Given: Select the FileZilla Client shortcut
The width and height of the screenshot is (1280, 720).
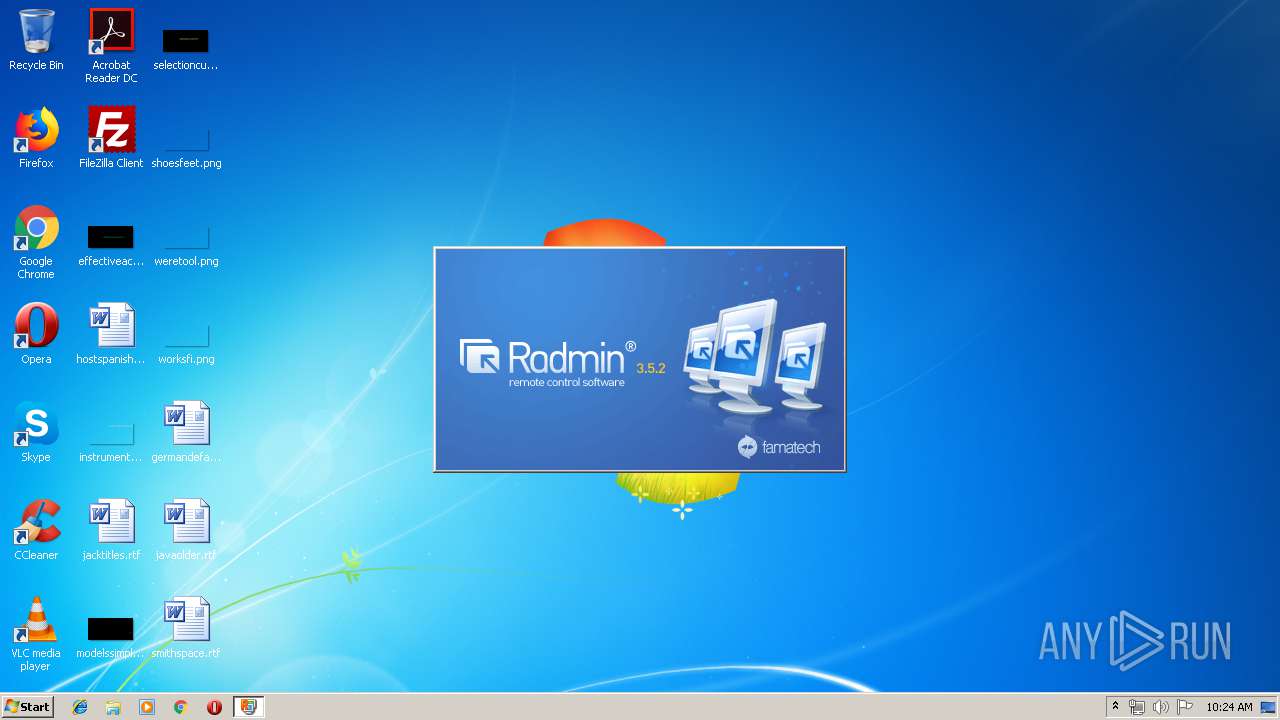Looking at the screenshot, I should point(111,138).
